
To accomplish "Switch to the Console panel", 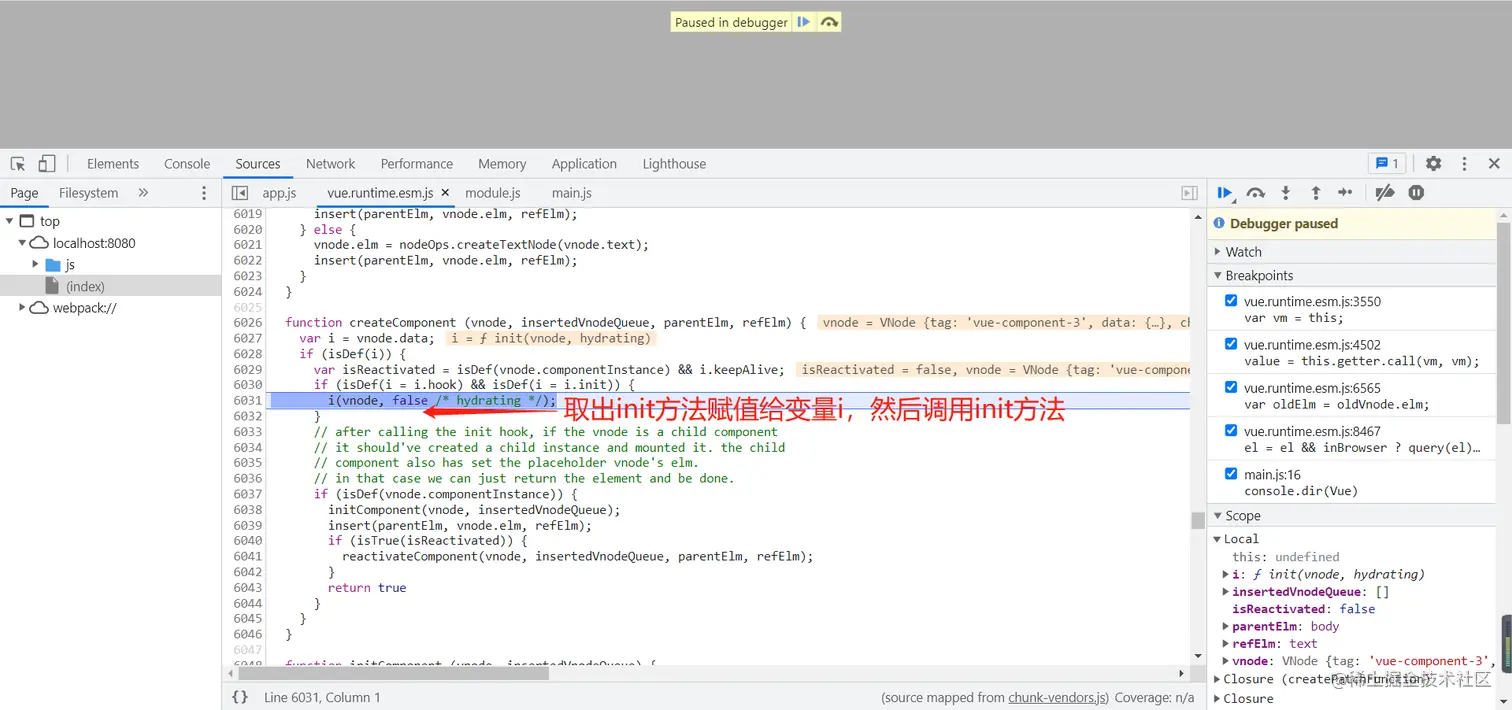I will tap(187, 164).
